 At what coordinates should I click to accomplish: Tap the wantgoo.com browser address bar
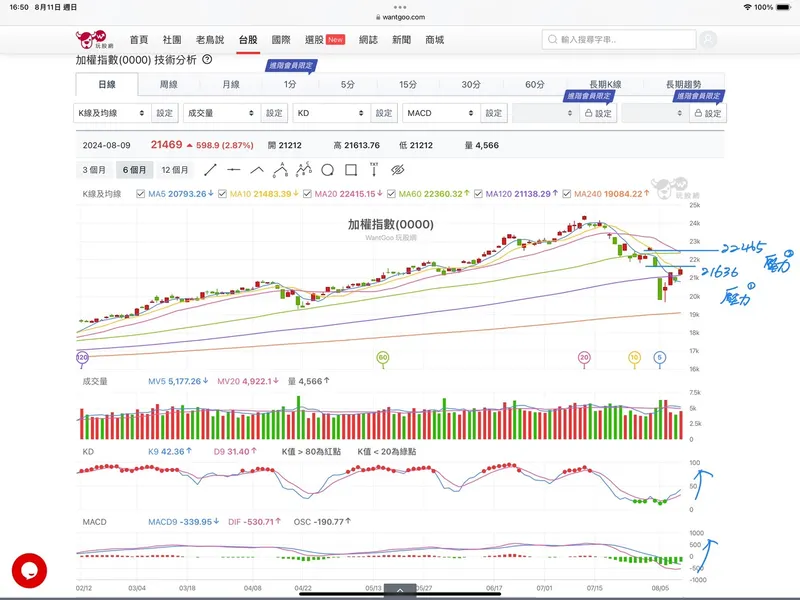(x=401, y=17)
